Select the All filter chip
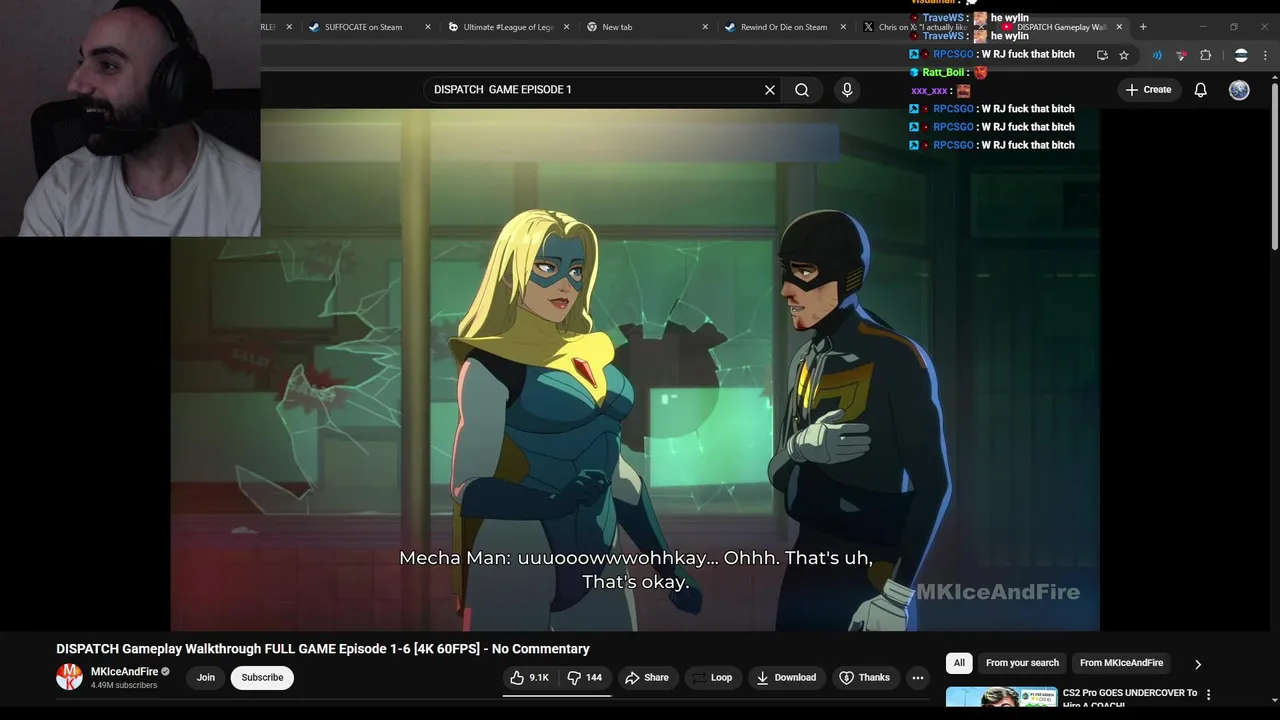The width and height of the screenshot is (1280, 720). [x=959, y=663]
